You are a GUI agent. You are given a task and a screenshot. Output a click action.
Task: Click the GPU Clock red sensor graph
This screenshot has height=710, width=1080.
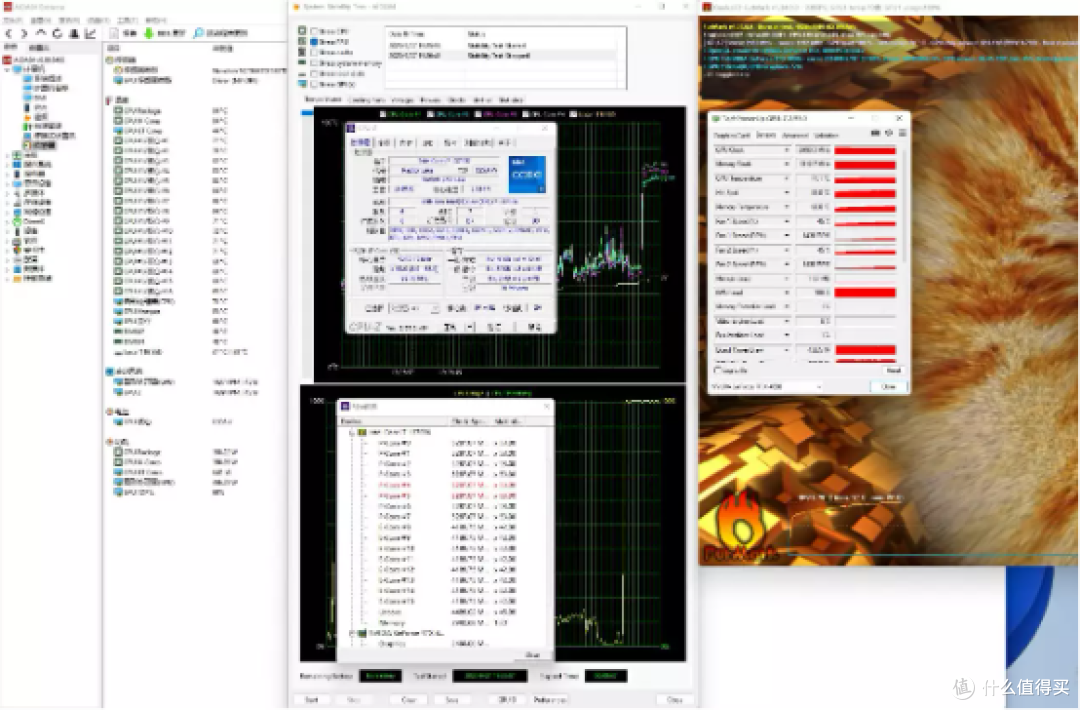[865, 149]
